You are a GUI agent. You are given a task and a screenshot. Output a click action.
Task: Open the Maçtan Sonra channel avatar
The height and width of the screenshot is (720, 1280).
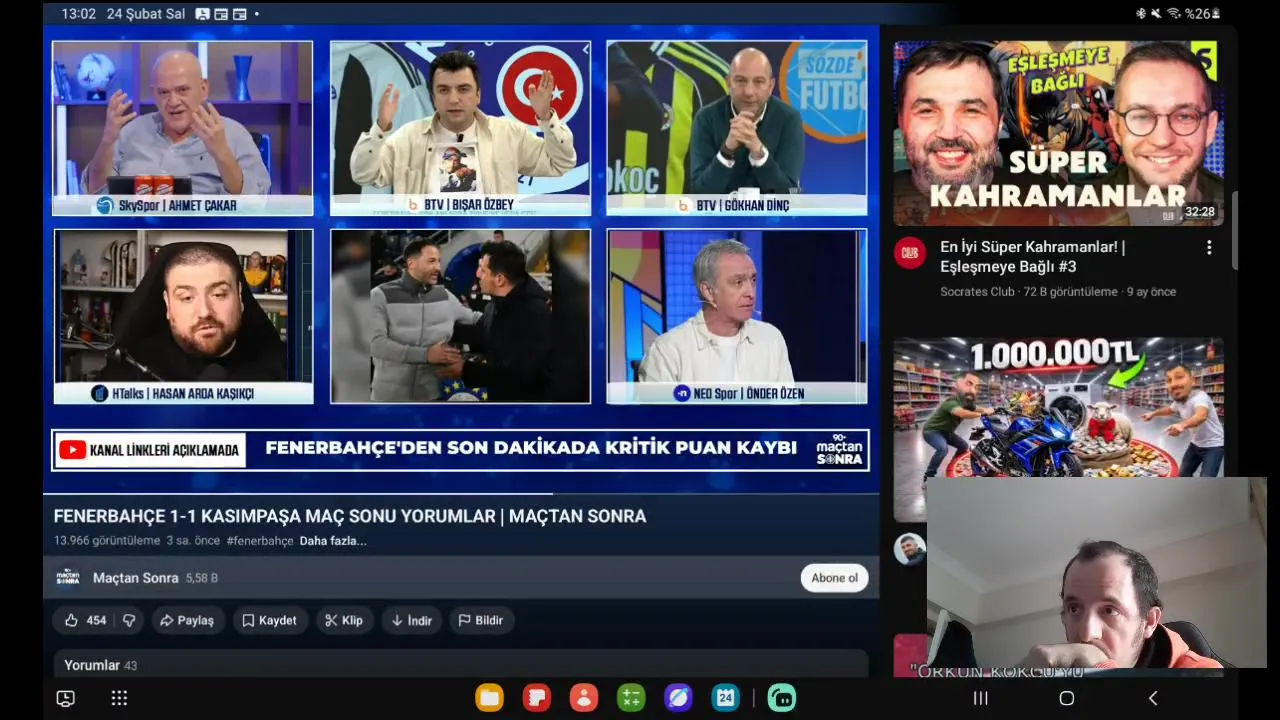pyautogui.click(x=68, y=578)
